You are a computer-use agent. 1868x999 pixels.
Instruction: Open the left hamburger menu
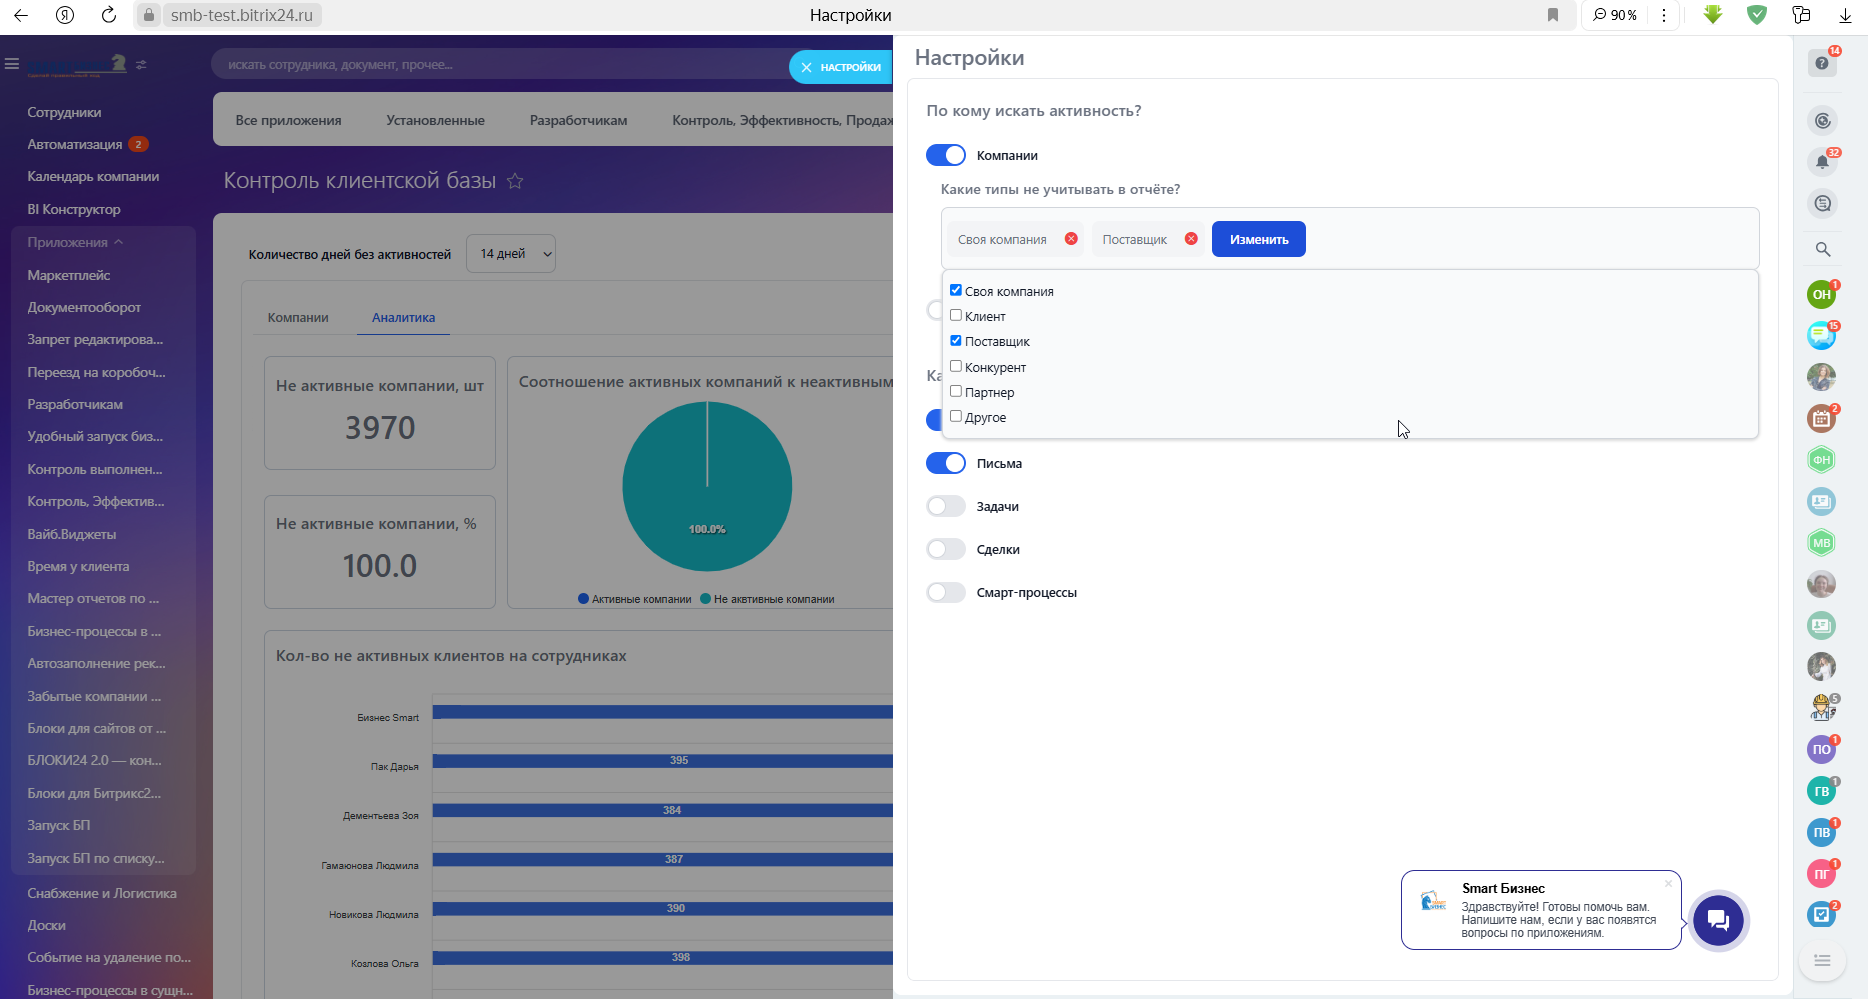pos(12,64)
